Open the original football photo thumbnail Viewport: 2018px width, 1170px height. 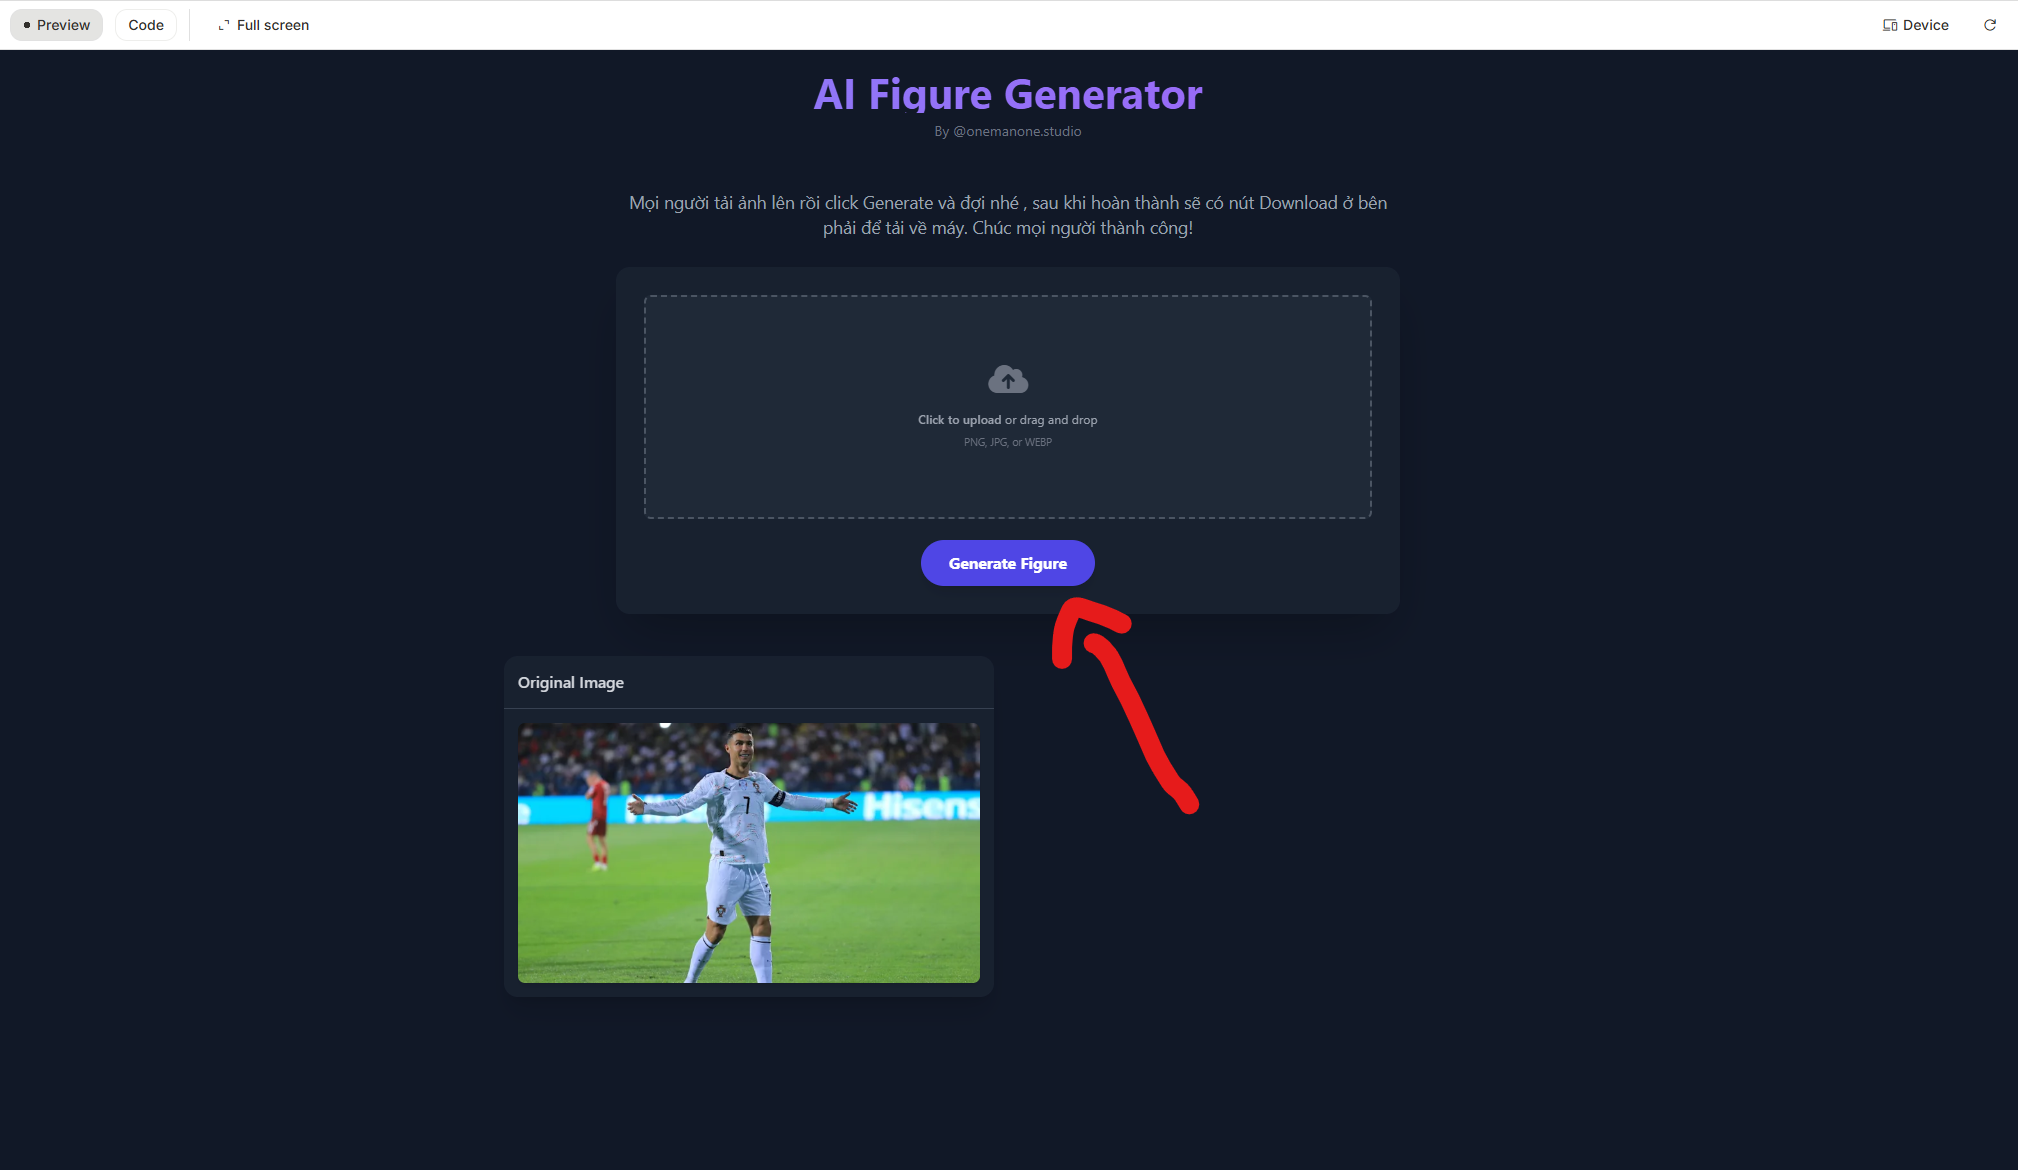pos(748,853)
